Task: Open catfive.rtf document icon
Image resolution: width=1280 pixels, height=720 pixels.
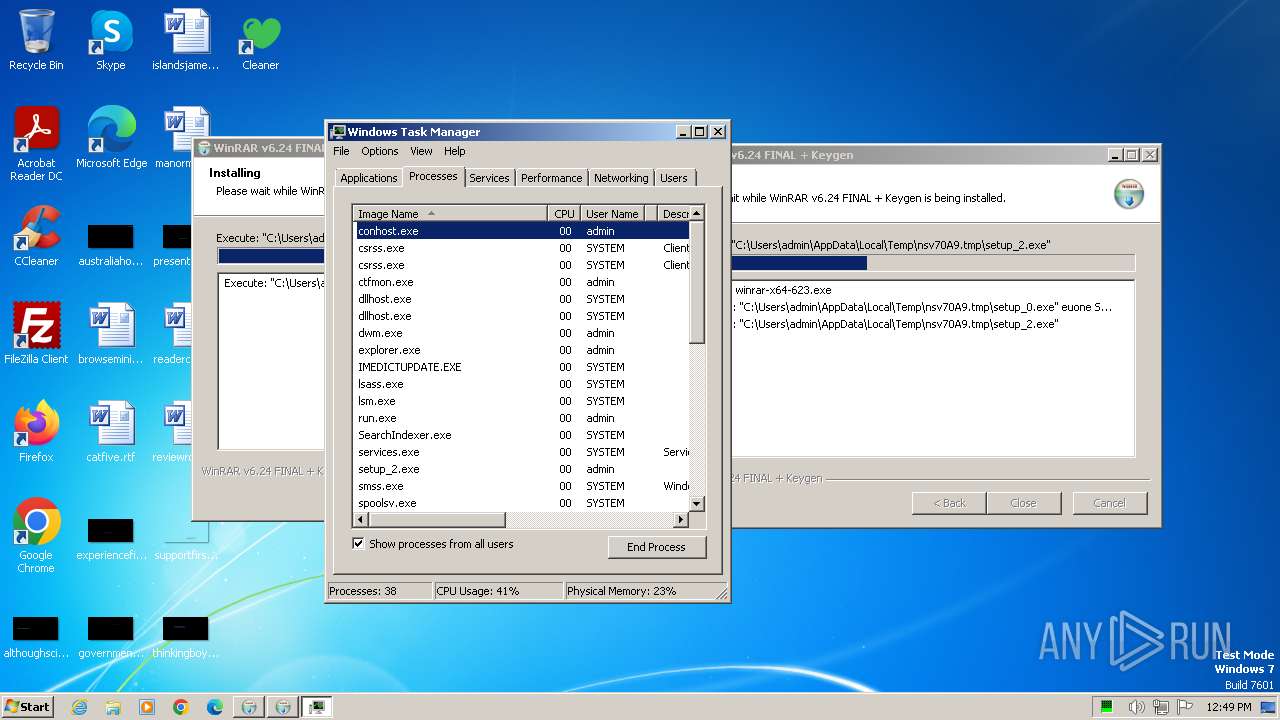Action: pyautogui.click(x=110, y=432)
